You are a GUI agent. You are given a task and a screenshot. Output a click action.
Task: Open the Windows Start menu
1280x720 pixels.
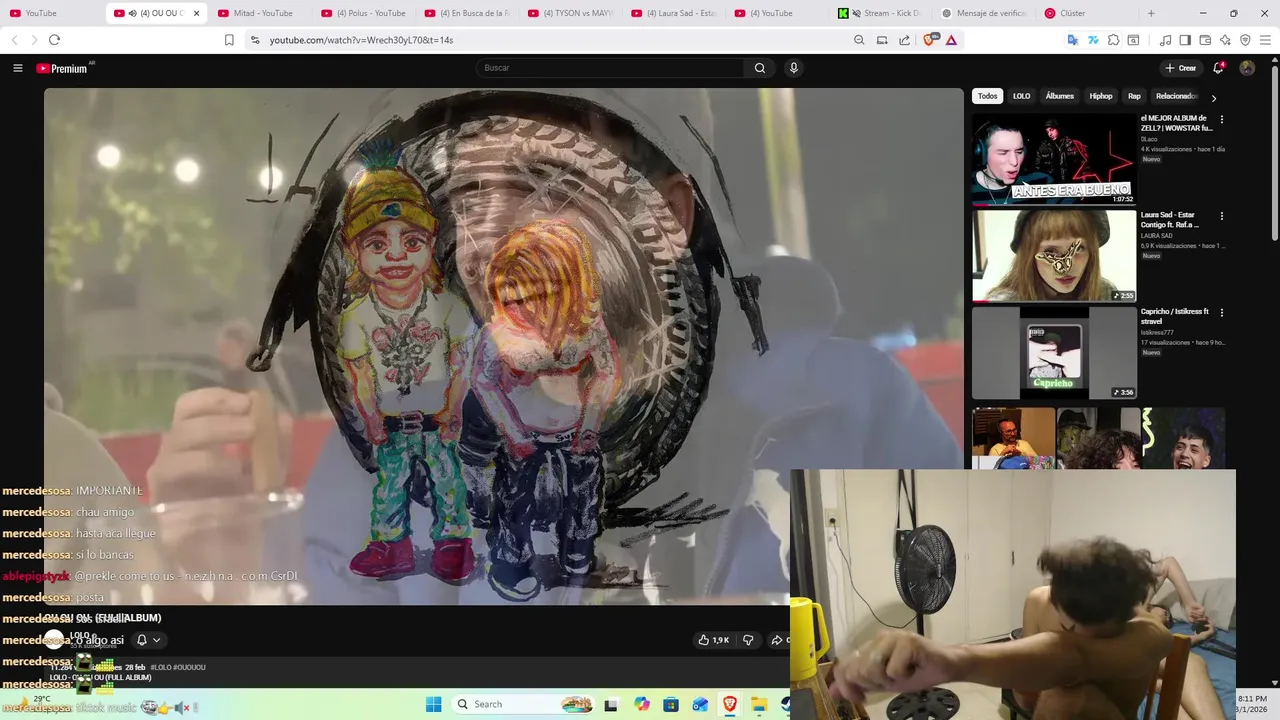433,704
